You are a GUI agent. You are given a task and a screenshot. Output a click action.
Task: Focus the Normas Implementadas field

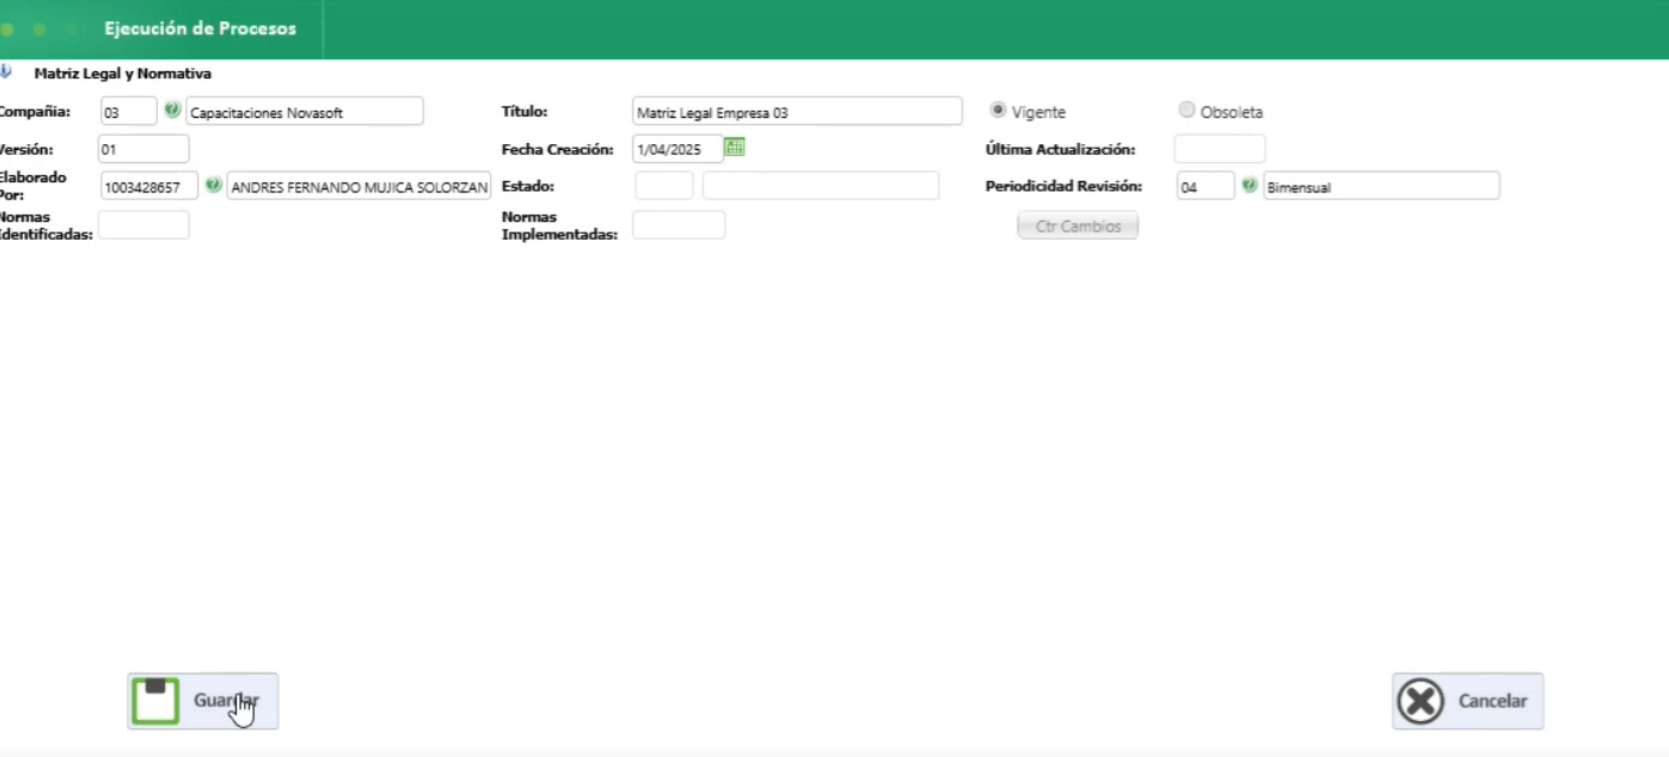(x=679, y=225)
